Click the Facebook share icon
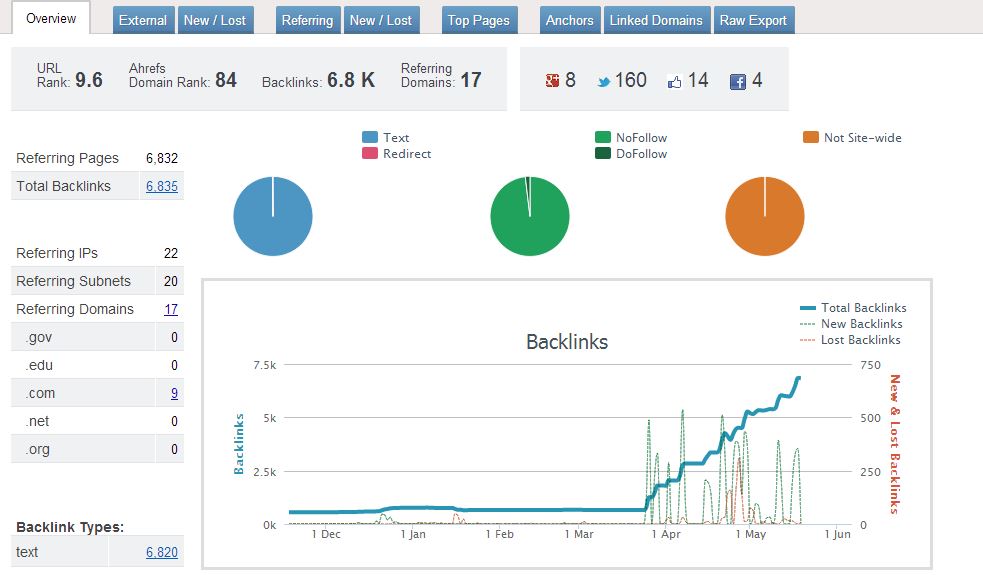 738,82
